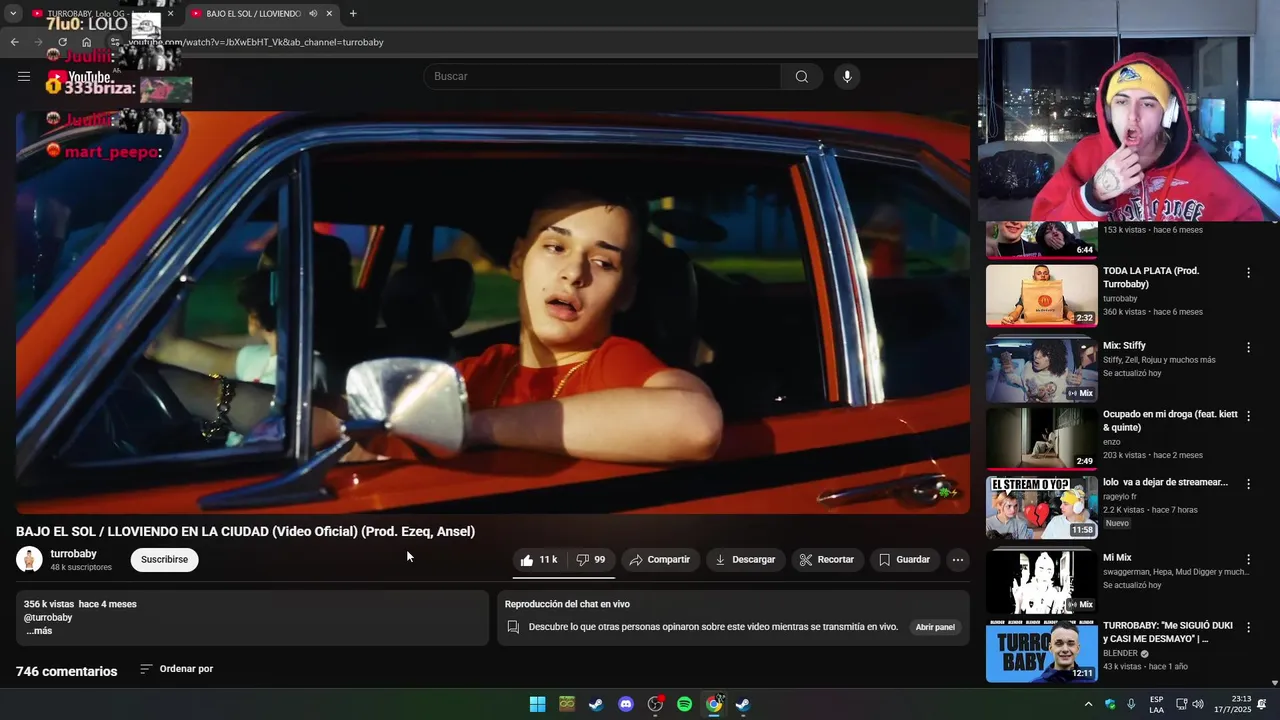The width and height of the screenshot is (1280, 720).
Task: Open the turrobaby channel name link
Action: [74, 554]
